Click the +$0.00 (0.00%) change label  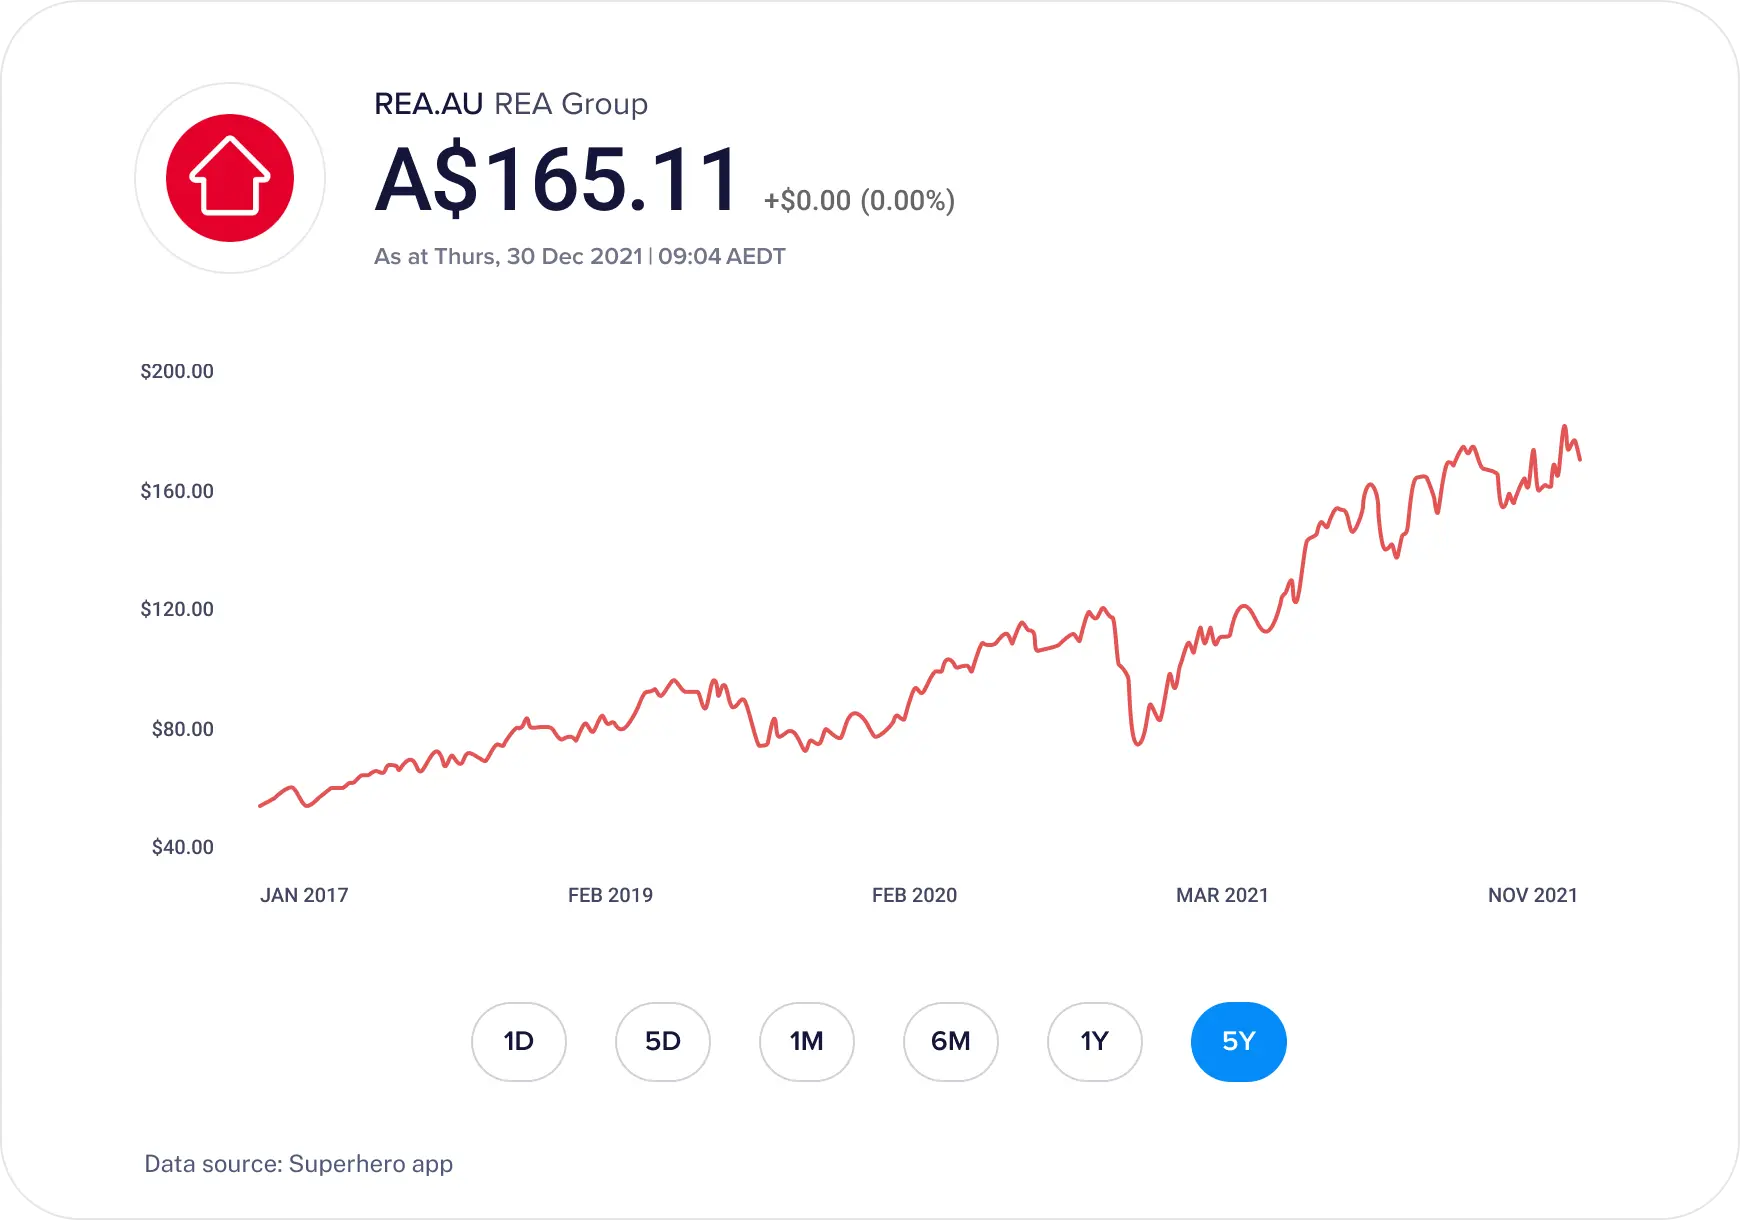(x=860, y=200)
